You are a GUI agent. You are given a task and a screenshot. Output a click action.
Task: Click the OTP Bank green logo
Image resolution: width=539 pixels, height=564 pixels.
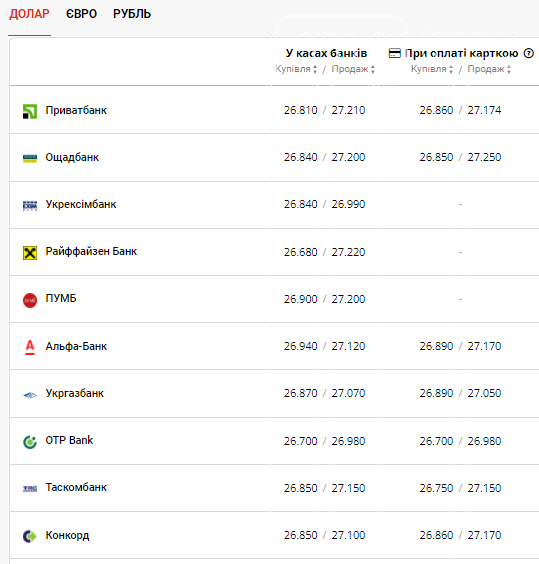click(x=30, y=442)
